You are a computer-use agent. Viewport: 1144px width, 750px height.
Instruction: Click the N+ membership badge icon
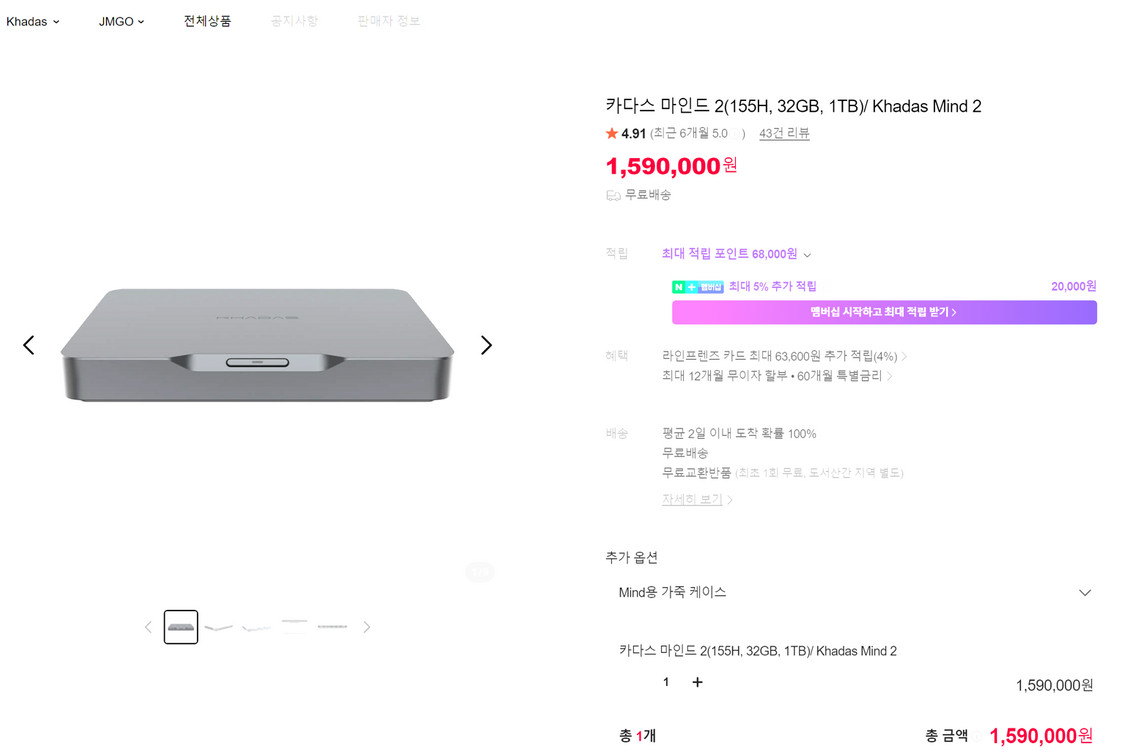(697, 287)
